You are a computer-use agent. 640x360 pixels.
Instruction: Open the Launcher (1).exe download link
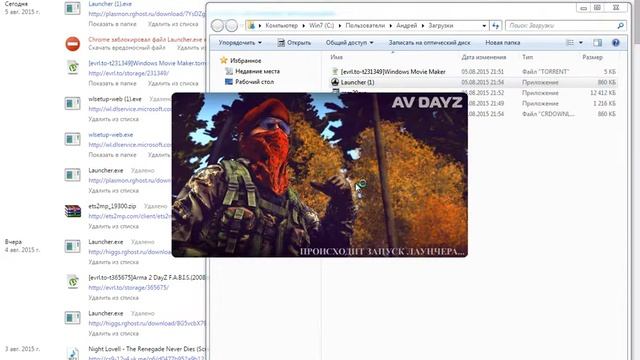(x=110, y=4)
